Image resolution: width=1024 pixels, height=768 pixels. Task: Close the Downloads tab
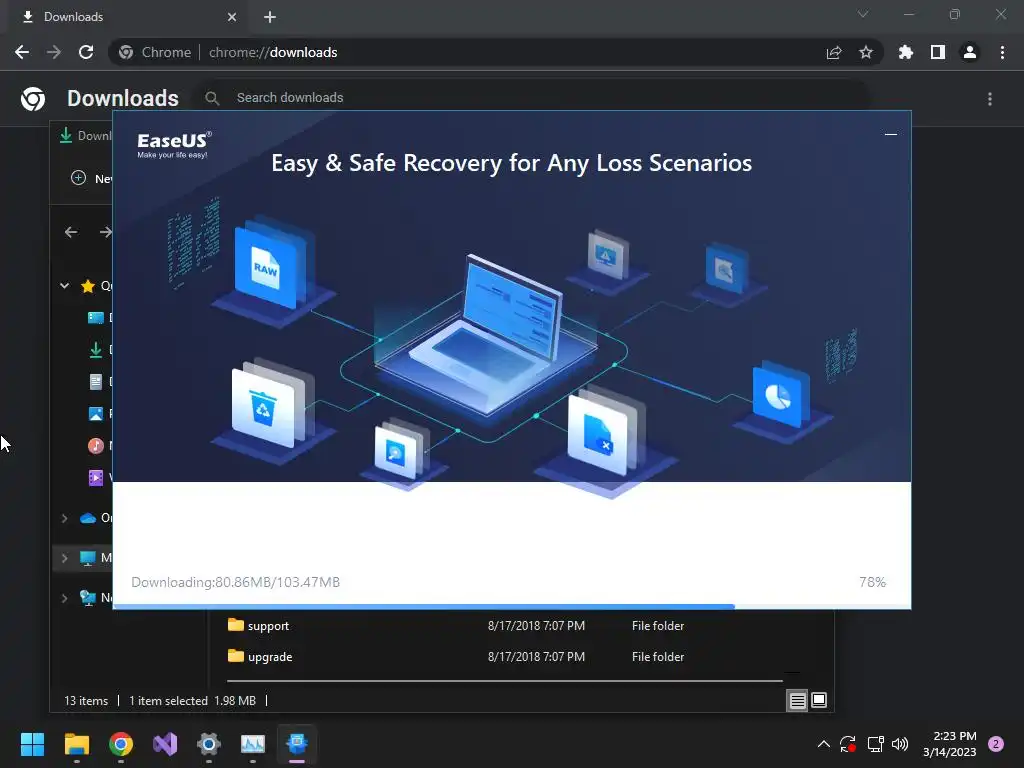(x=232, y=17)
